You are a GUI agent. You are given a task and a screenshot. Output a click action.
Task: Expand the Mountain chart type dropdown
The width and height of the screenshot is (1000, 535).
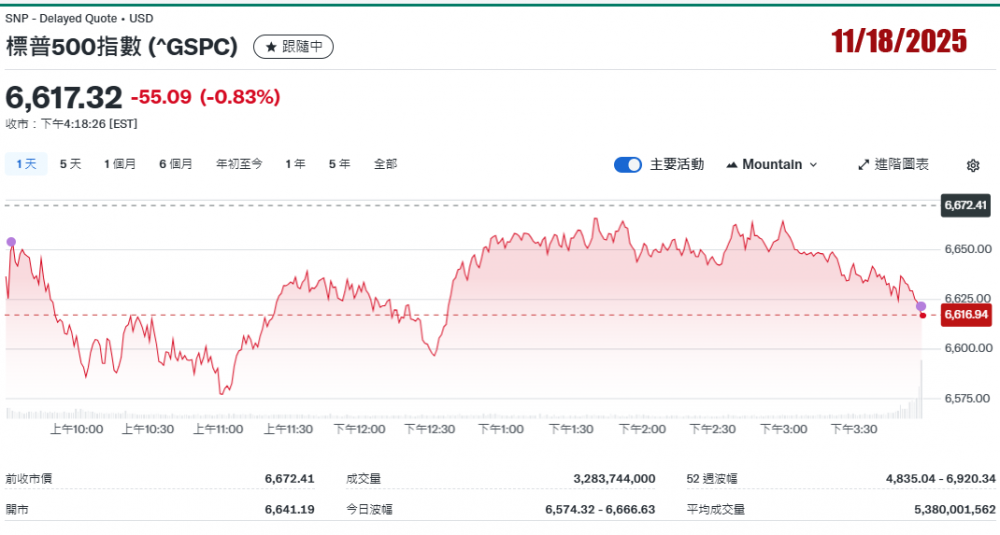(771, 165)
